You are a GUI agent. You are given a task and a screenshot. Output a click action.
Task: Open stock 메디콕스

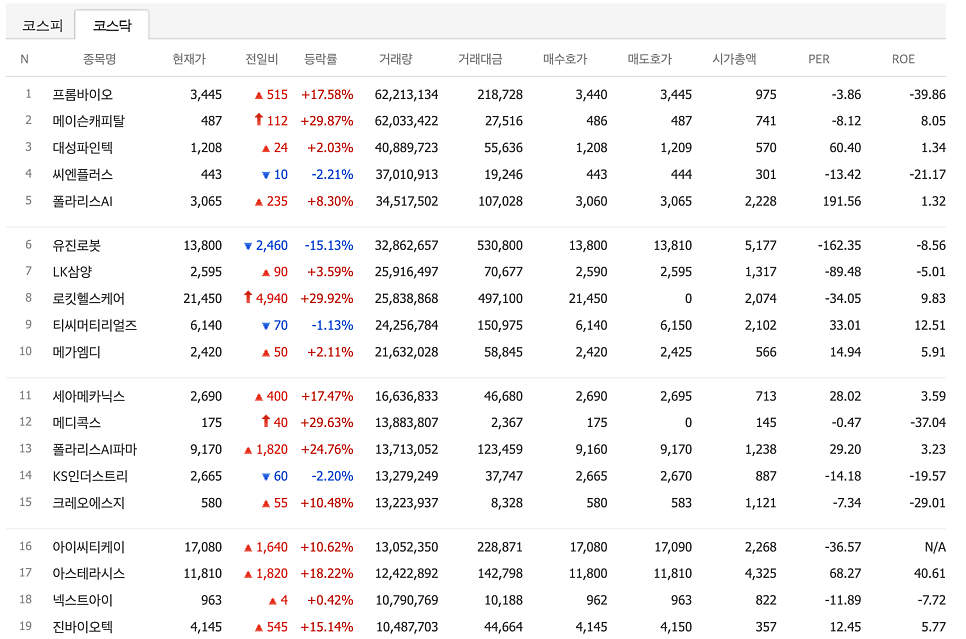76,423
